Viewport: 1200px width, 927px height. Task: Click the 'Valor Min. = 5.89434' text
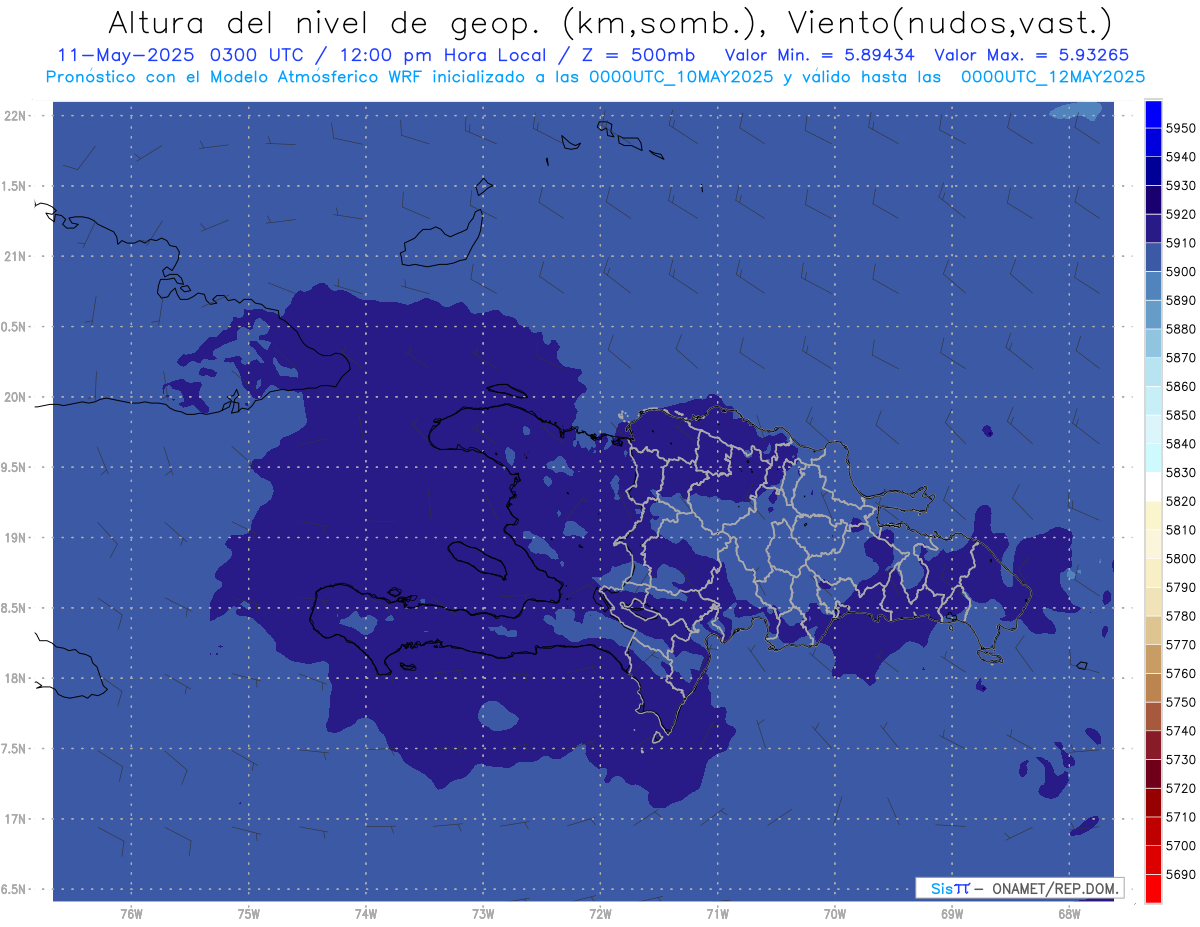(820, 55)
